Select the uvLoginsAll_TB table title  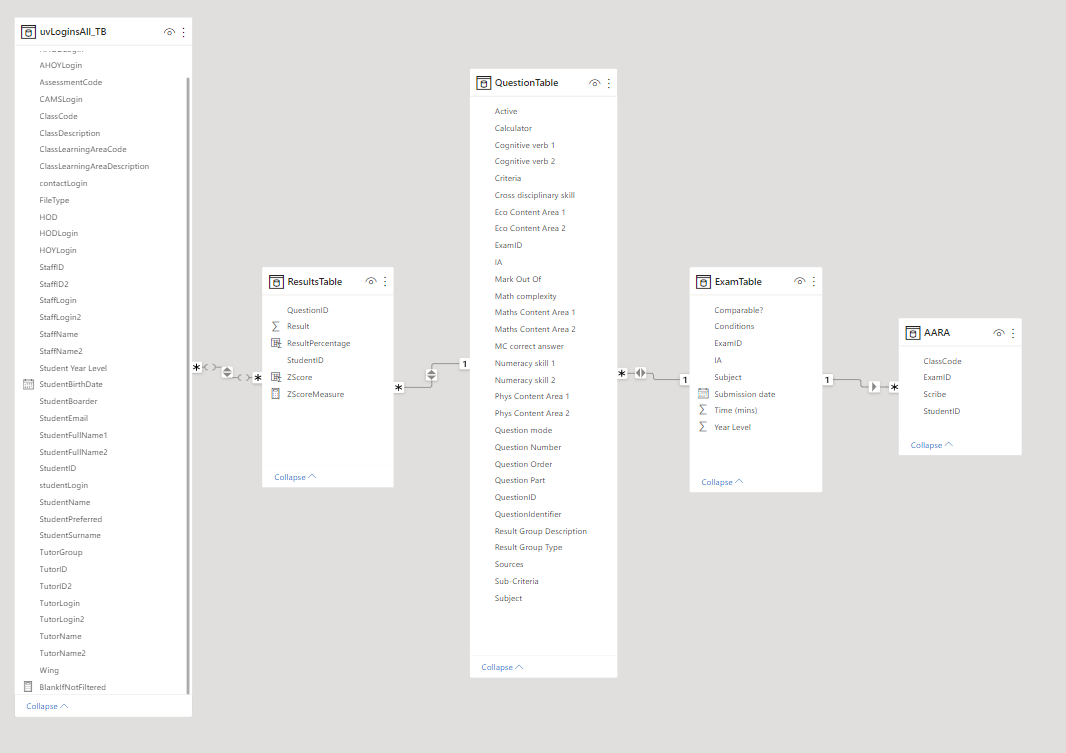[x=73, y=32]
